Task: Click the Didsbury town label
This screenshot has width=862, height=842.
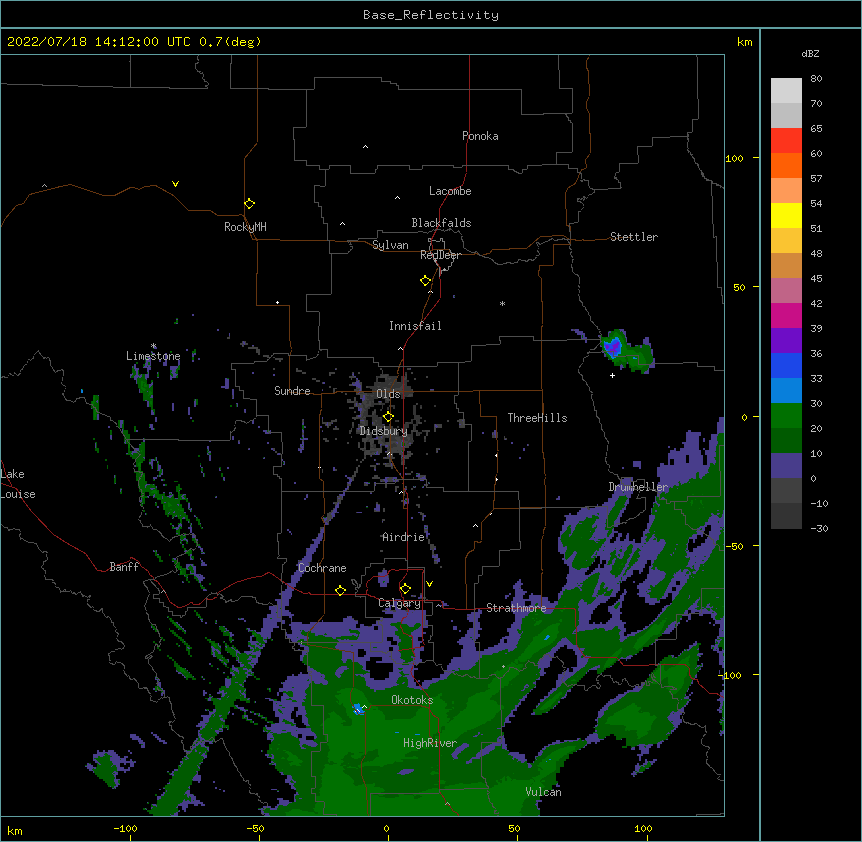Action: (383, 431)
